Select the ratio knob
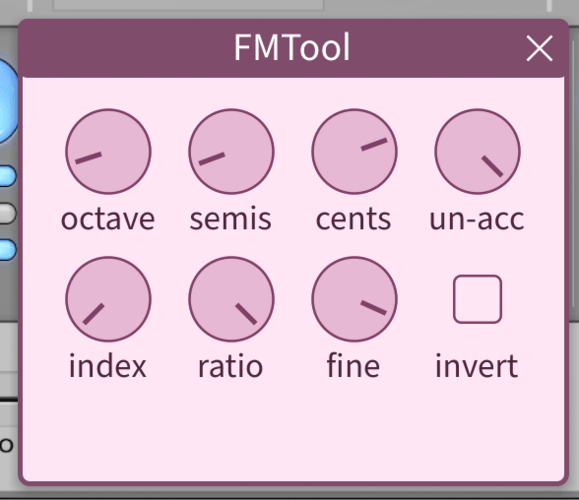 coord(232,299)
